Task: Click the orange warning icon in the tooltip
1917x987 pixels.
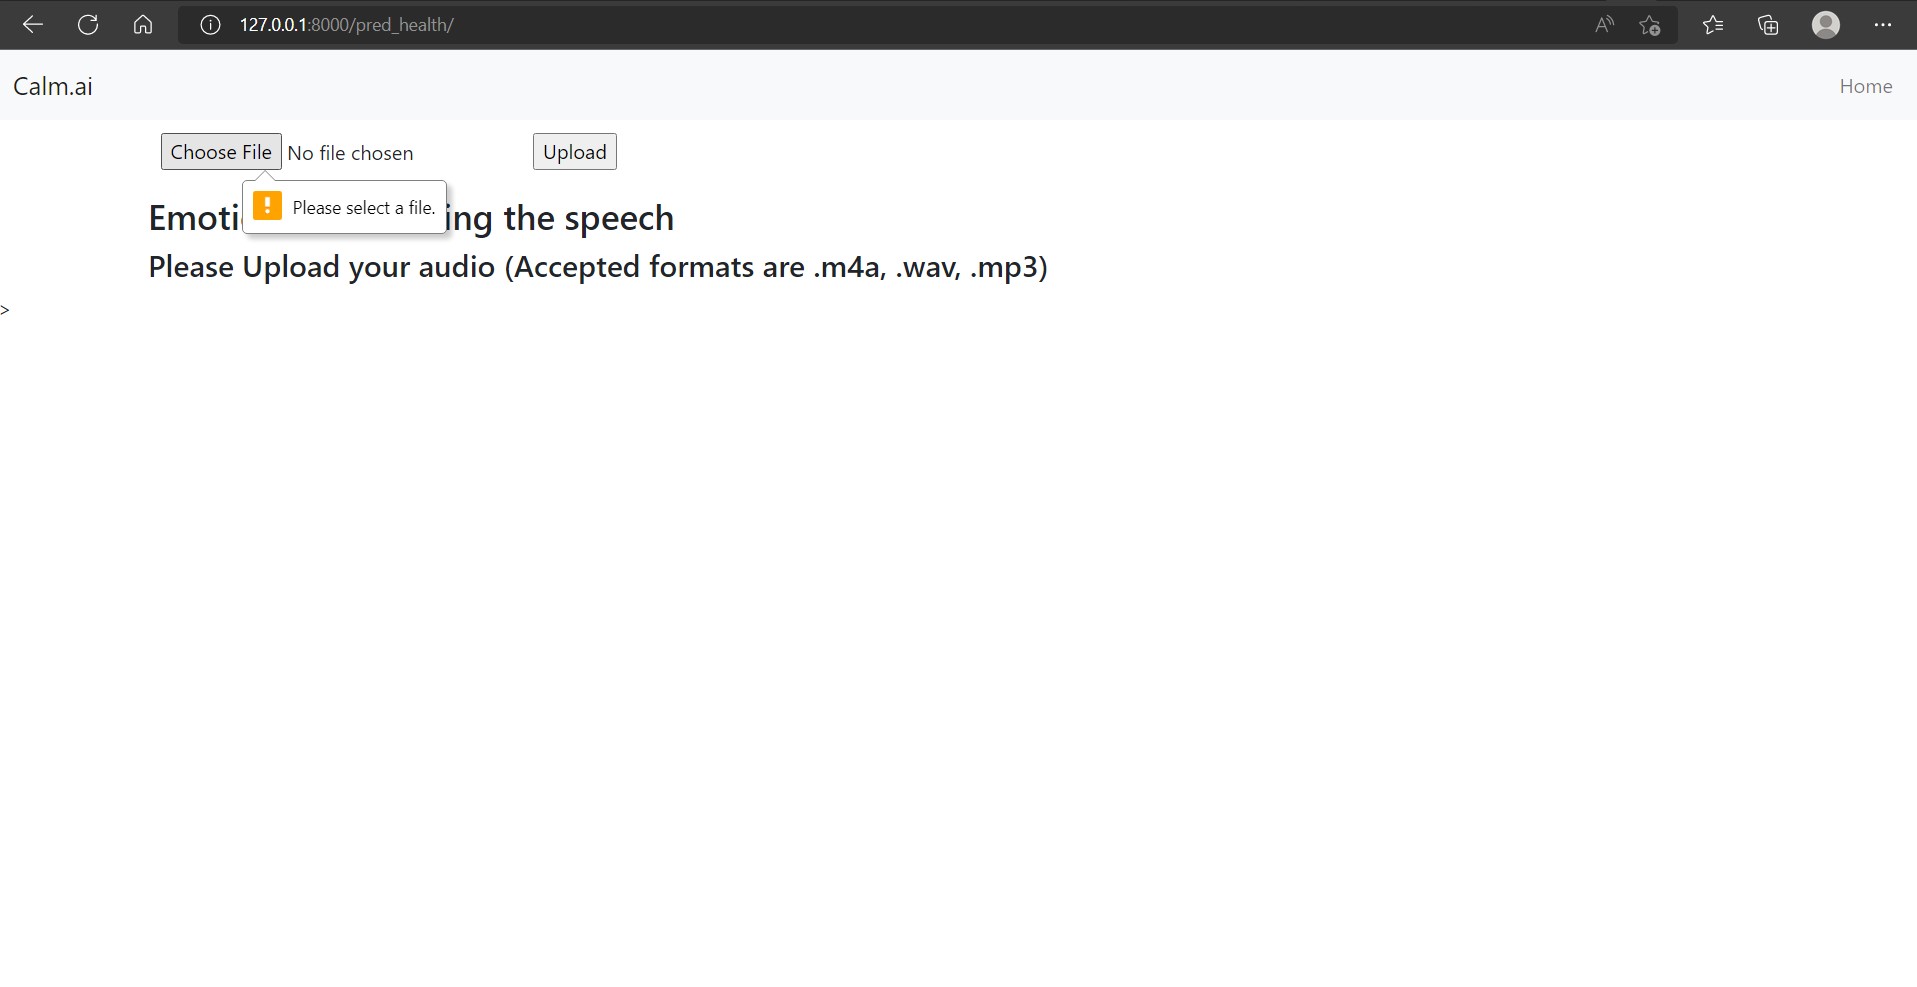Action: [x=267, y=206]
